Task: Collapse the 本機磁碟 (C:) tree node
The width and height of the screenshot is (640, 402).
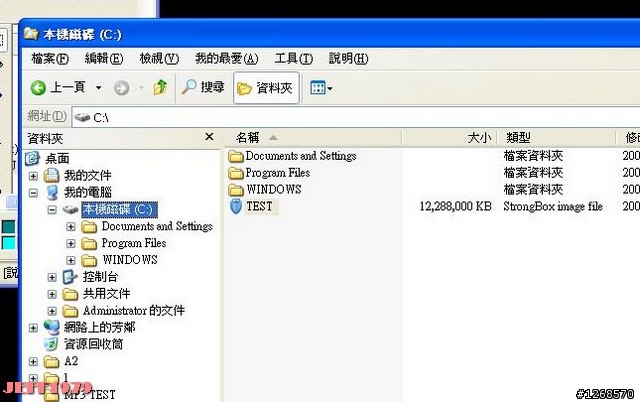Action: tap(52, 210)
